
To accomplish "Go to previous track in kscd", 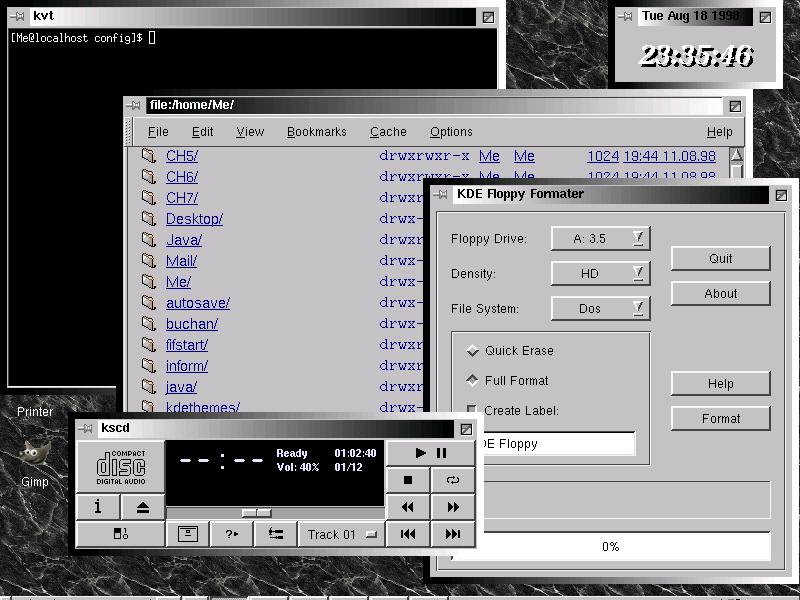I will coord(408,534).
